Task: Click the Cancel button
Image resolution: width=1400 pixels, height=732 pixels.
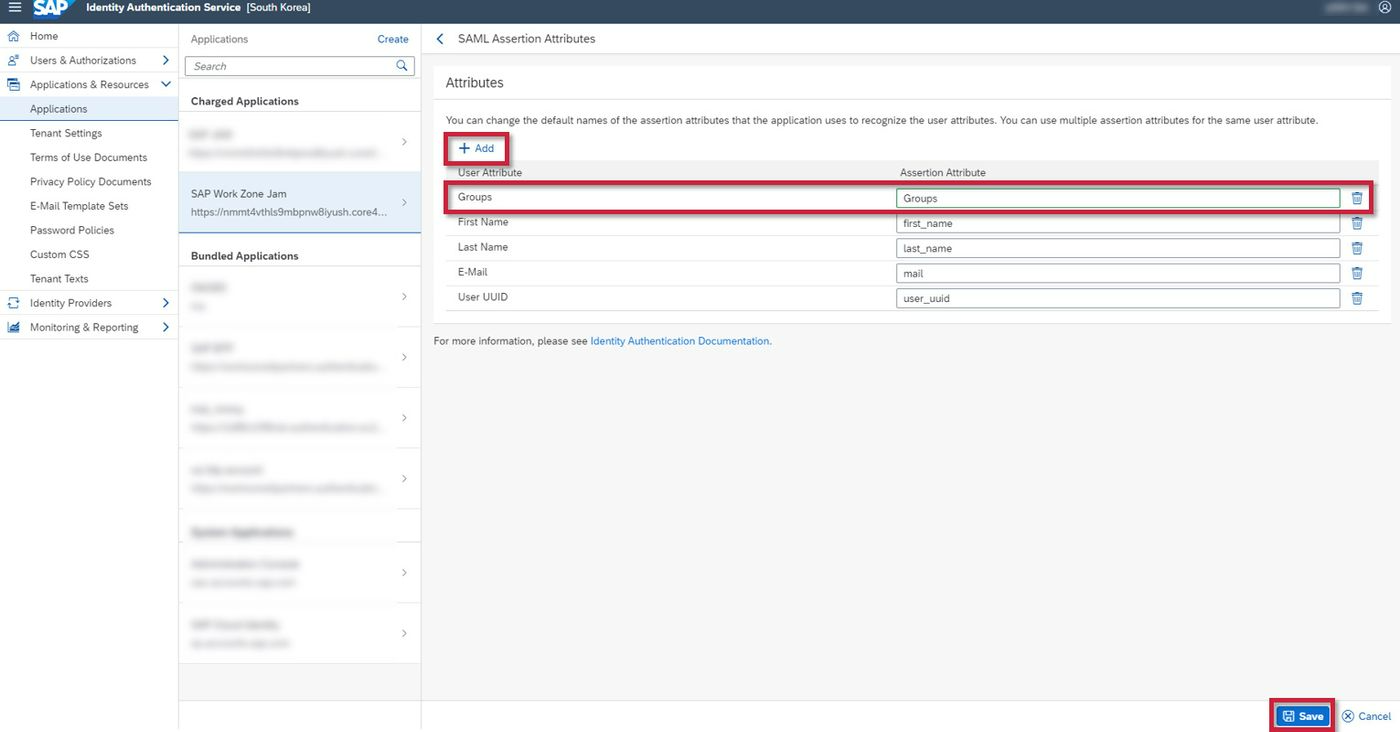Action: (x=1366, y=716)
